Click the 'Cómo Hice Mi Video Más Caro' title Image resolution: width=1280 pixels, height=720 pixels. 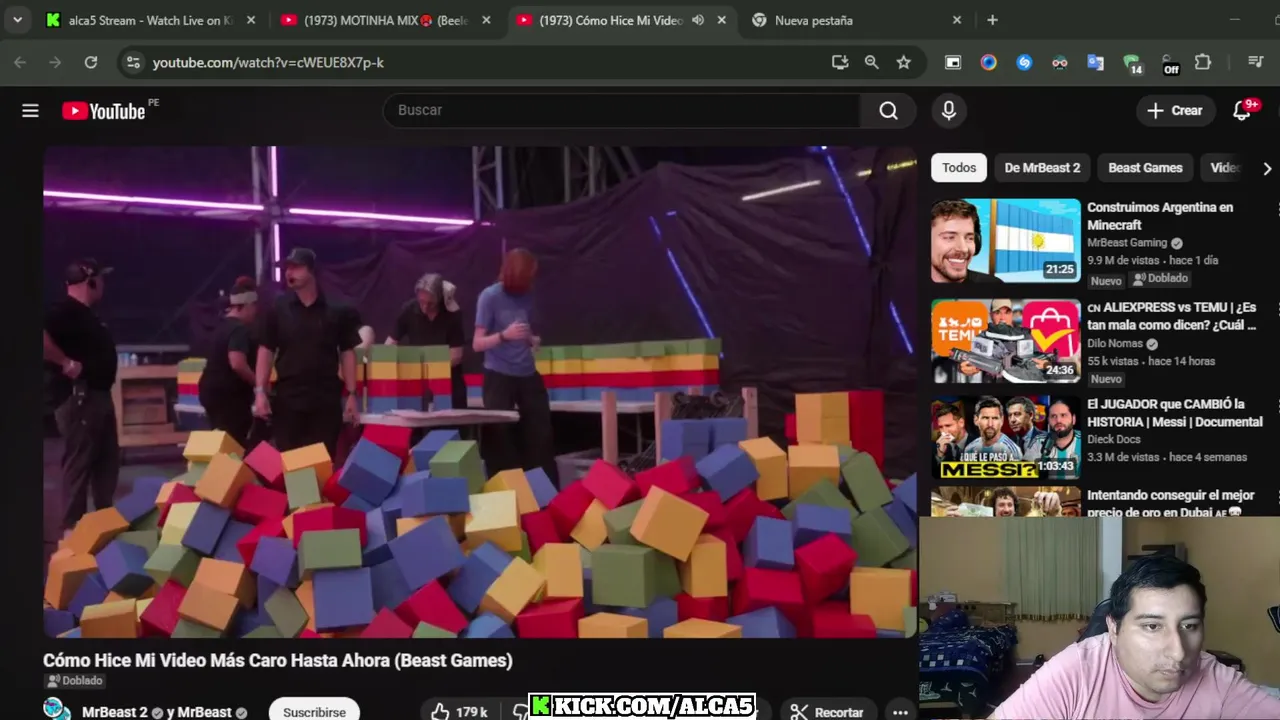coord(278,660)
